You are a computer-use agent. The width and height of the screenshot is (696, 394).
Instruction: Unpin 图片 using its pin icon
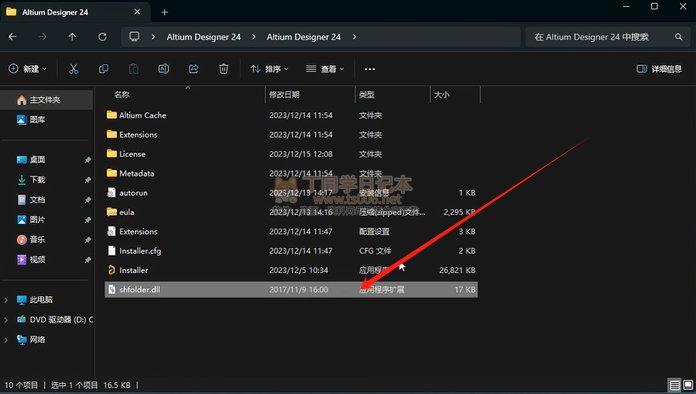pyautogui.click(x=88, y=220)
